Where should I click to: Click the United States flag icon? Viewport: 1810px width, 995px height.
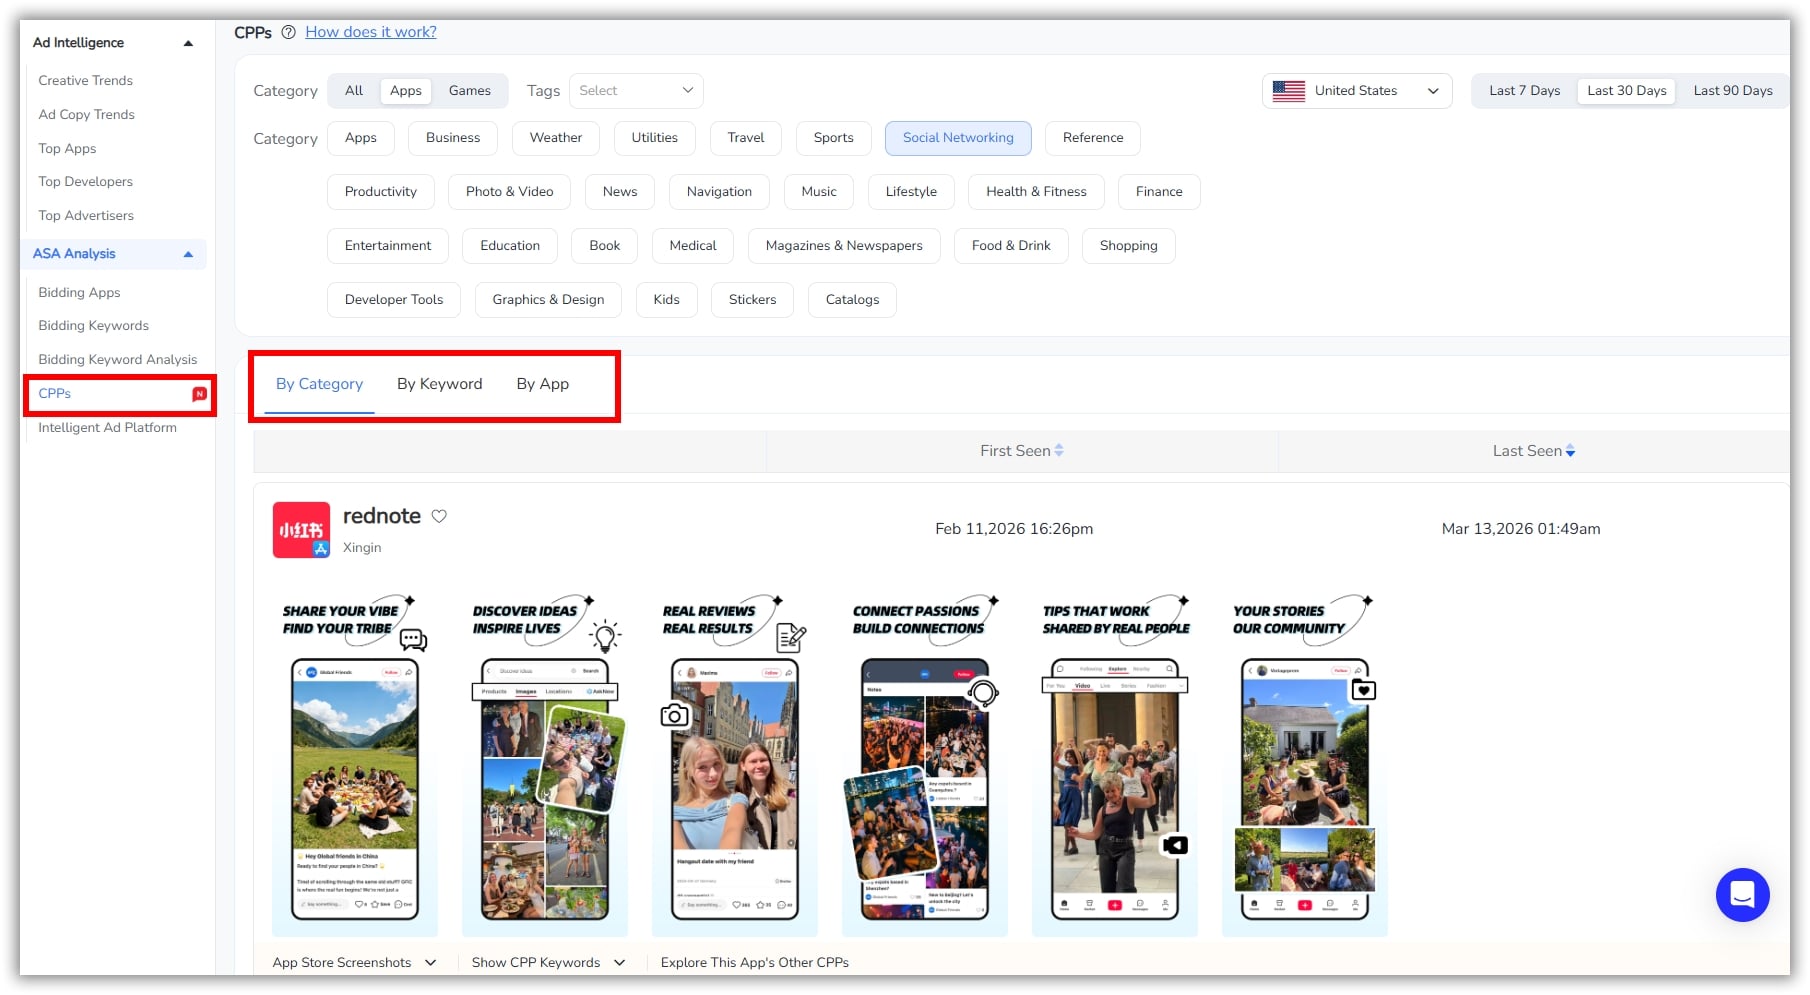point(1288,91)
